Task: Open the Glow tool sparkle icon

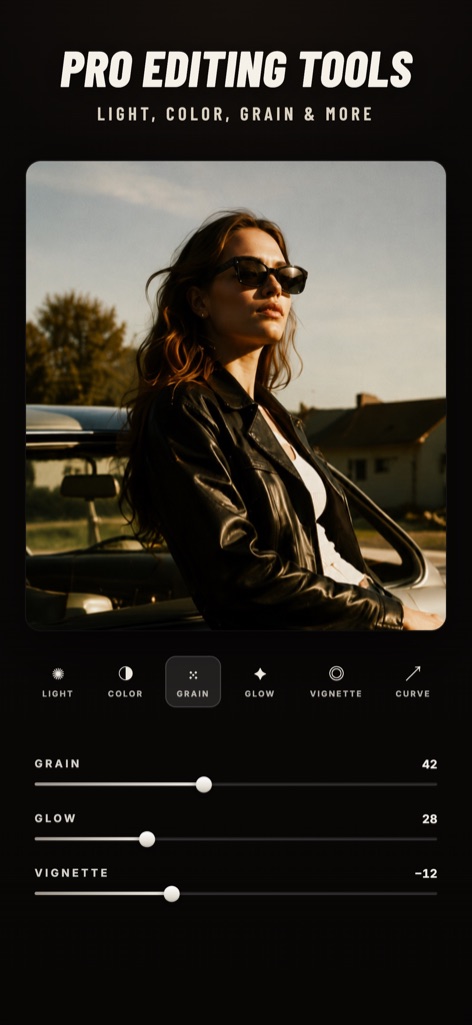Action: (260, 674)
